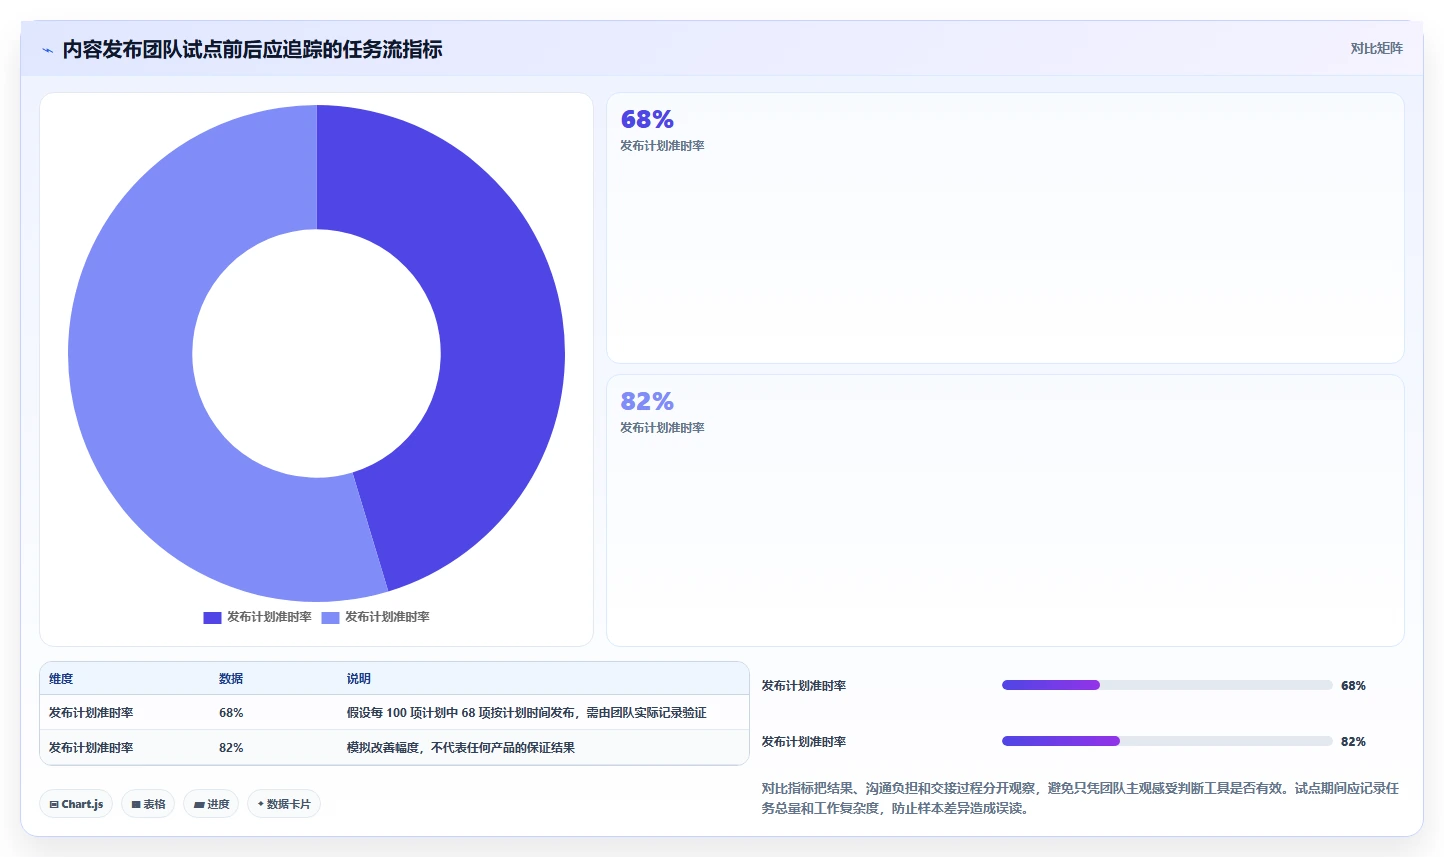
Task: Click the description starting 假设每 100 项计划中
Action: pyautogui.click(x=526, y=713)
